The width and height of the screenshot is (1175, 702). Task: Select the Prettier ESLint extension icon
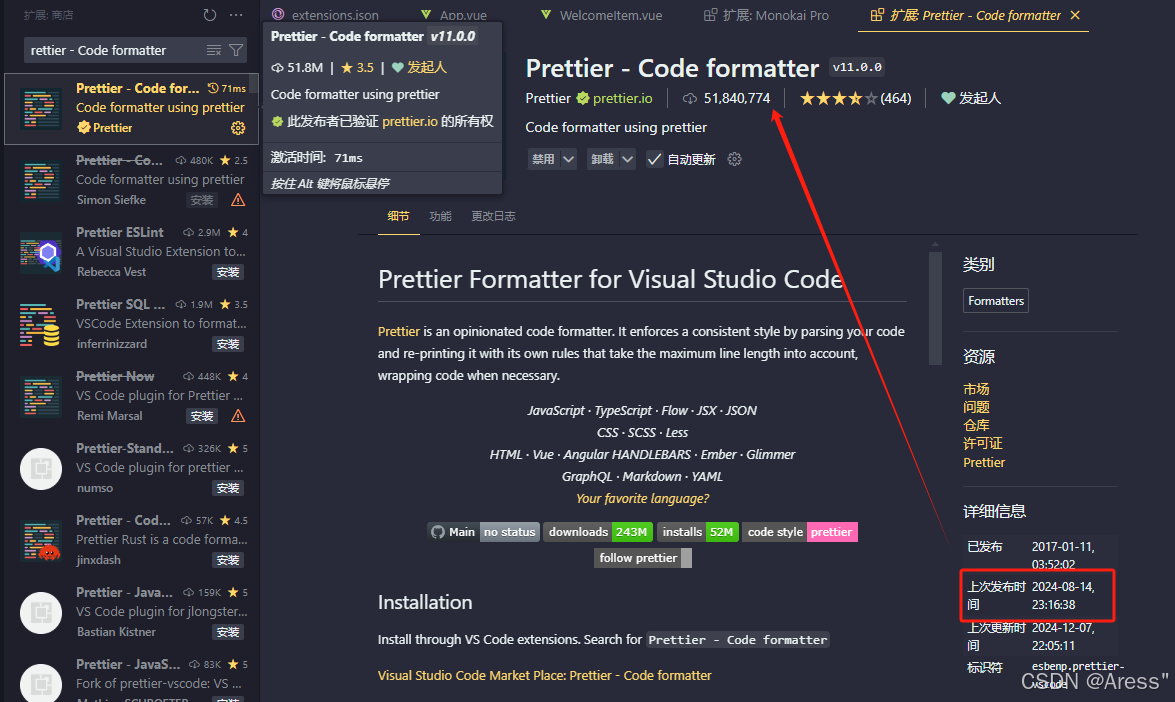click(x=40, y=254)
